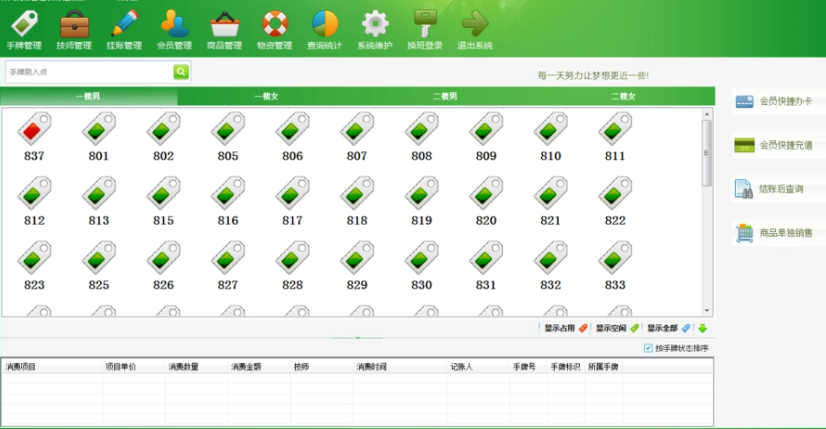826x429 pixels.
Task: Click the 手牌录入点 search input field
Action: tap(89, 72)
